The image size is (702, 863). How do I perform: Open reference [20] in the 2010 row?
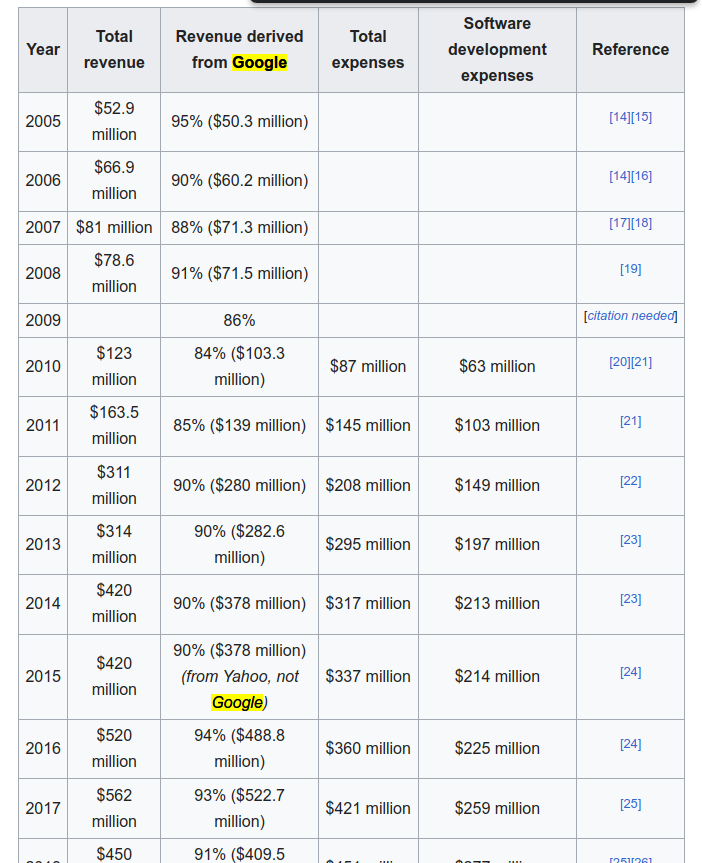tap(620, 362)
